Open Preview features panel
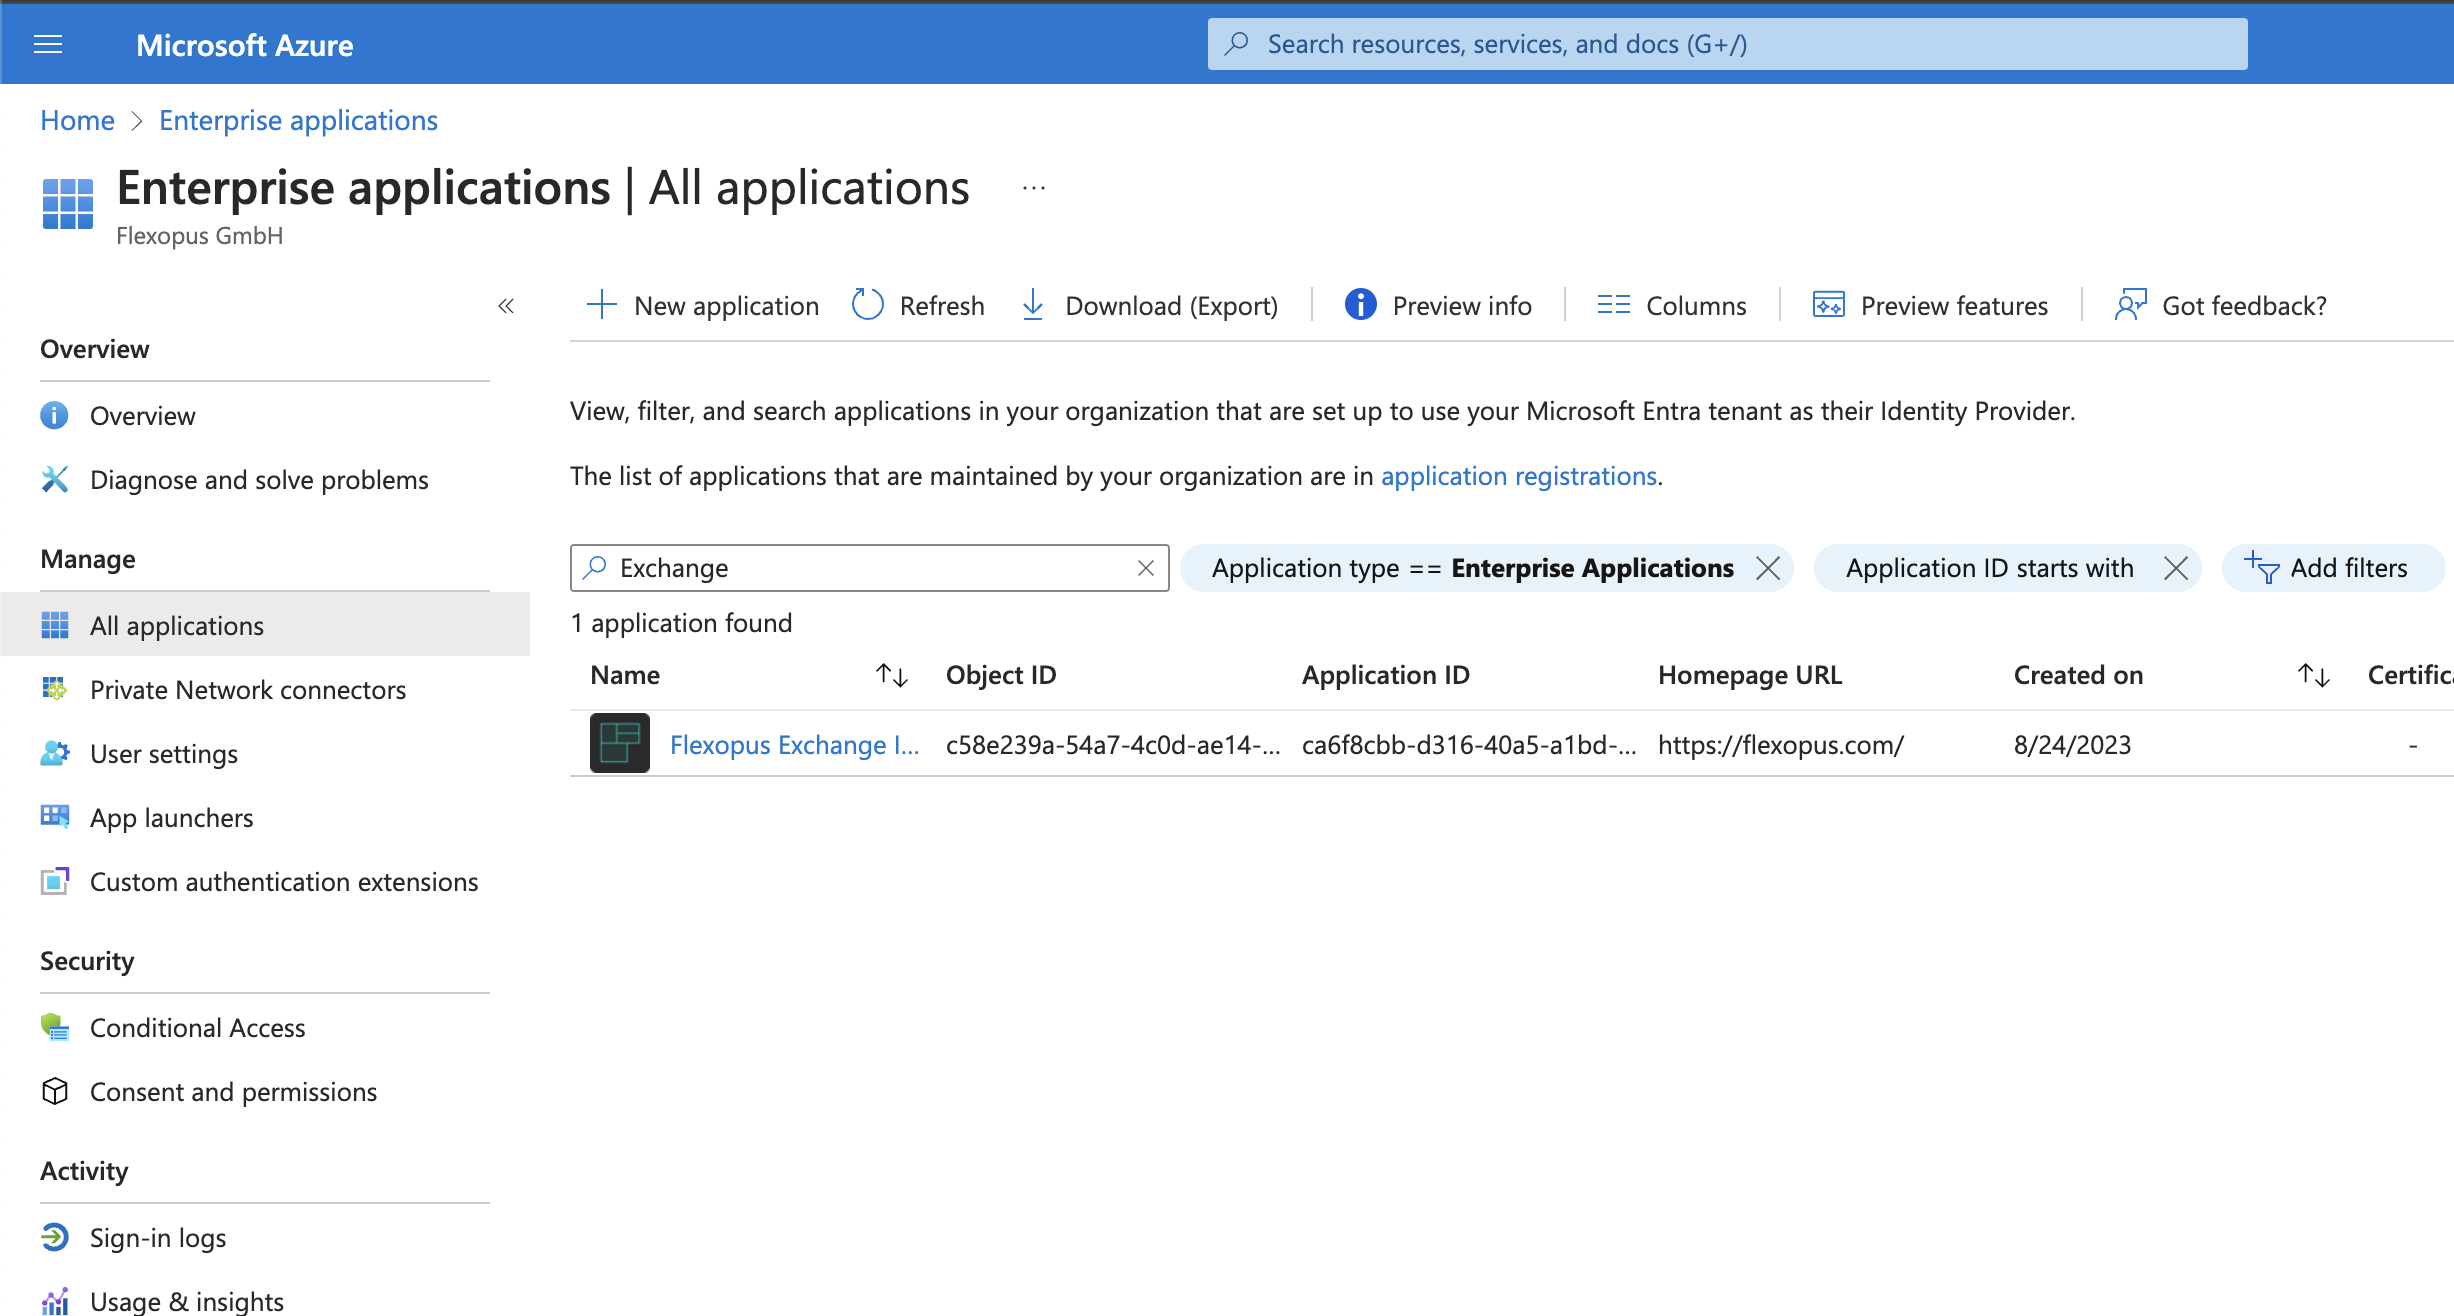The width and height of the screenshot is (2454, 1316). click(x=1930, y=305)
